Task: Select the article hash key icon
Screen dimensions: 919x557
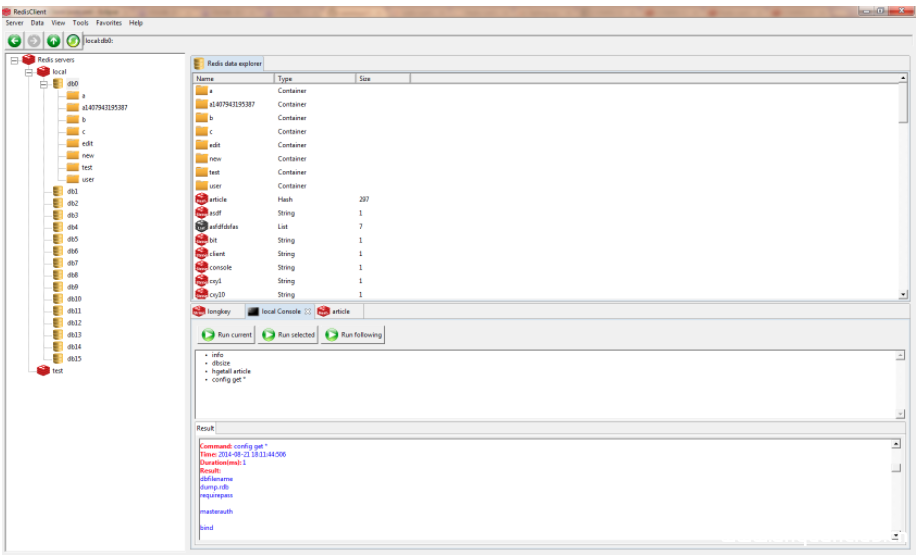Action: coord(201,200)
